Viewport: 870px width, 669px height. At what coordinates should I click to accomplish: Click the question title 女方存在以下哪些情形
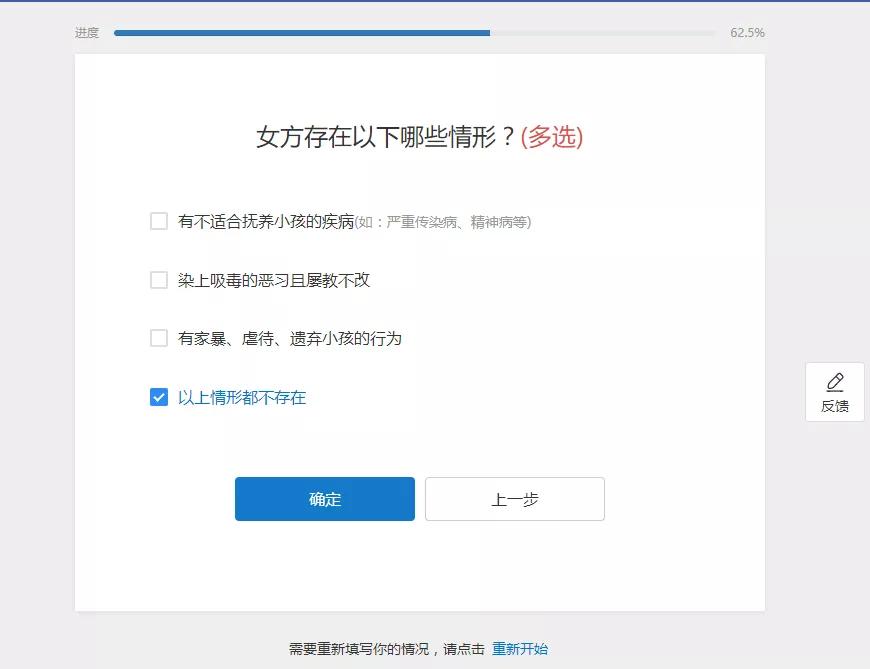click(390, 137)
